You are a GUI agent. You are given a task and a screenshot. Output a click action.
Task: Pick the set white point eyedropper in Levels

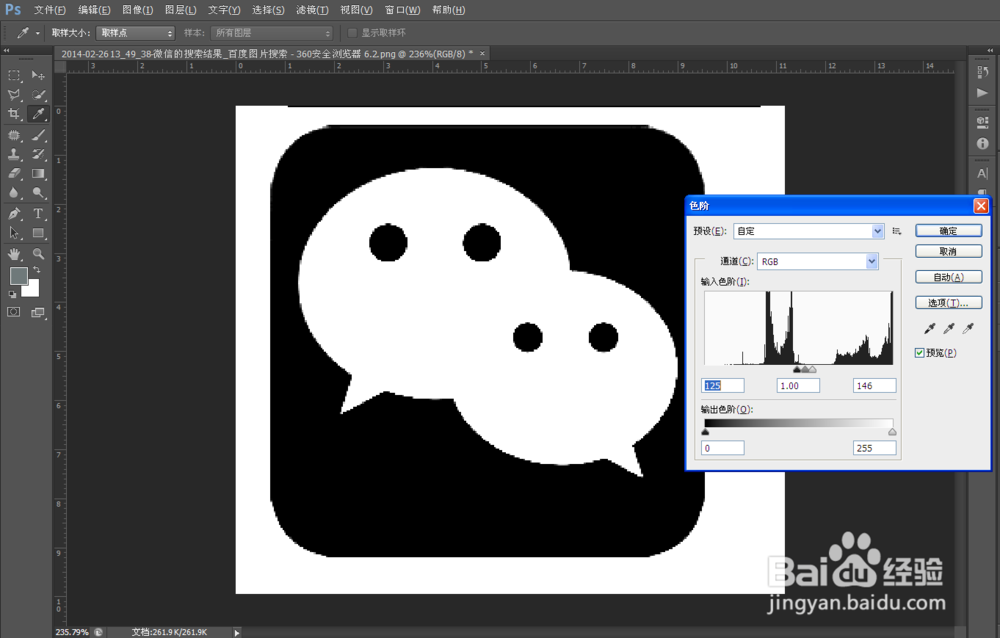[968, 329]
